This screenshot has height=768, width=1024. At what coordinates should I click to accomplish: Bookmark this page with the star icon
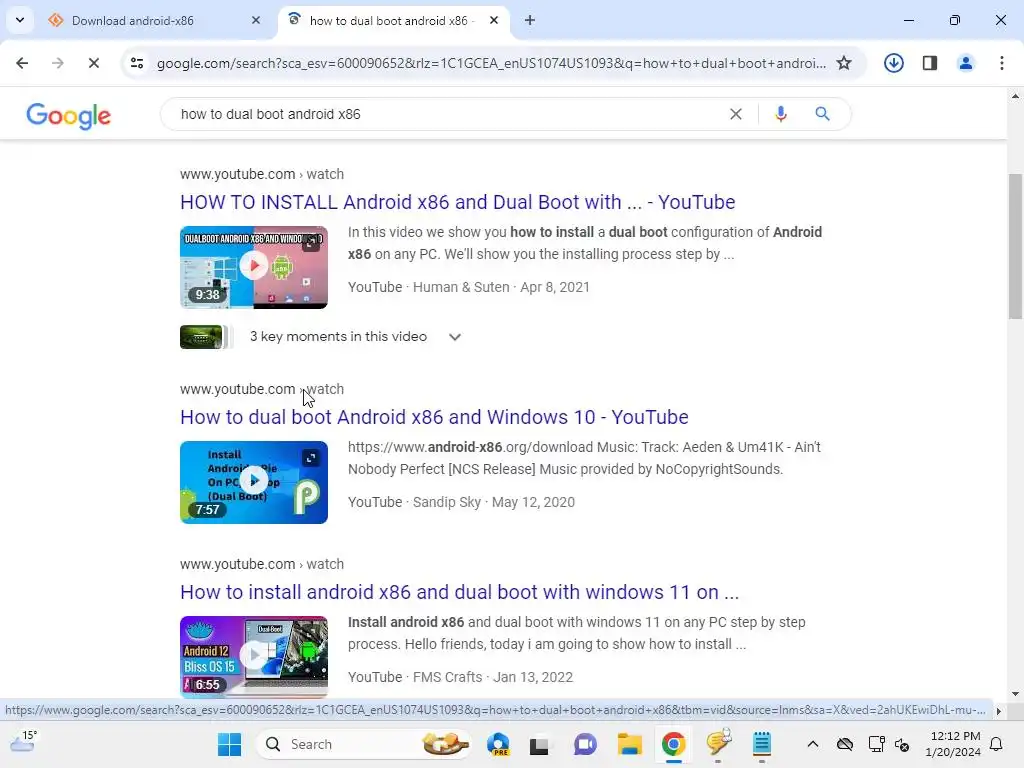(x=844, y=63)
